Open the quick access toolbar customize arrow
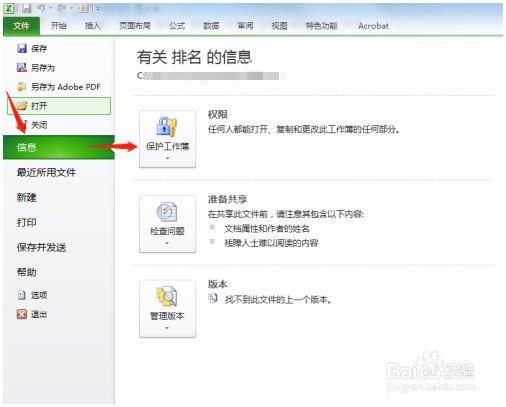Viewport: 506px width, 407px height. click(98, 9)
